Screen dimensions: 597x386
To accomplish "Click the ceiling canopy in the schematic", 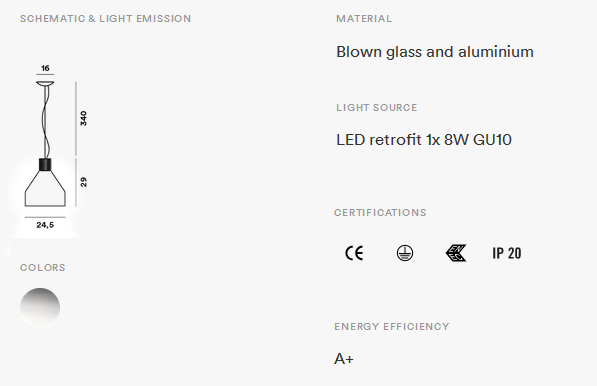I will [45, 83].
